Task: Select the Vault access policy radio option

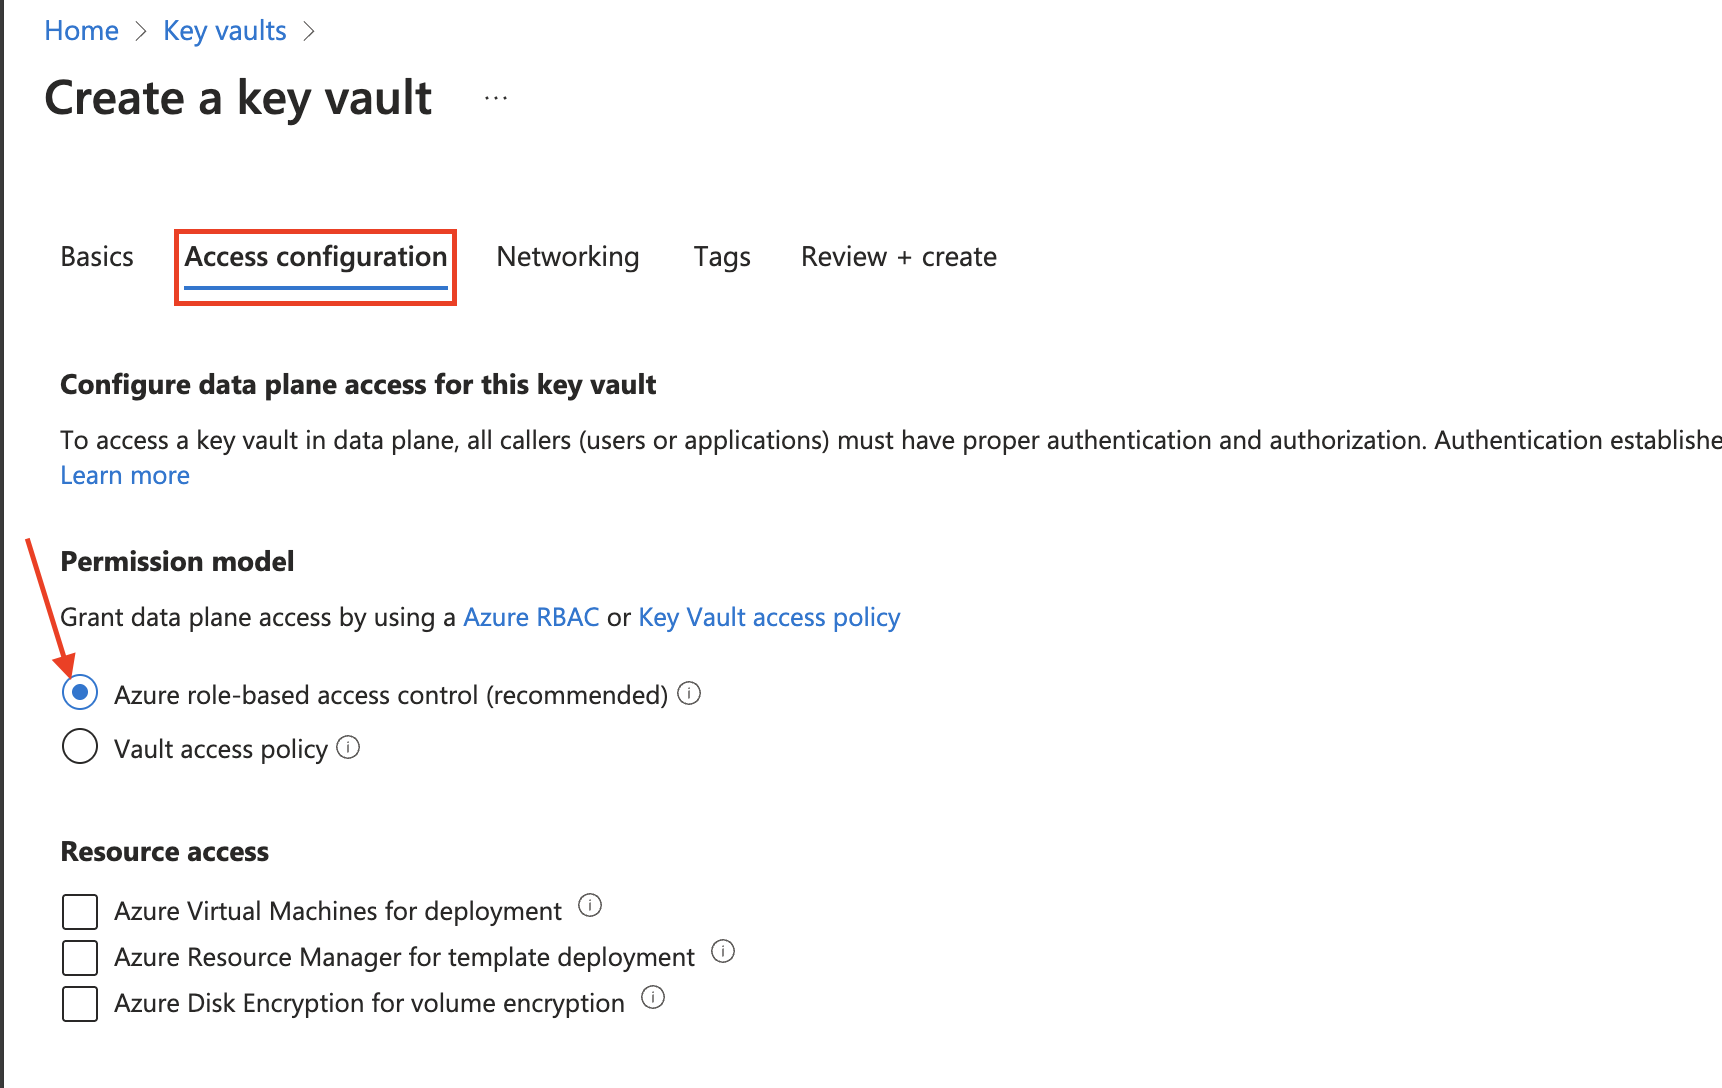Action: pos(80,746)
